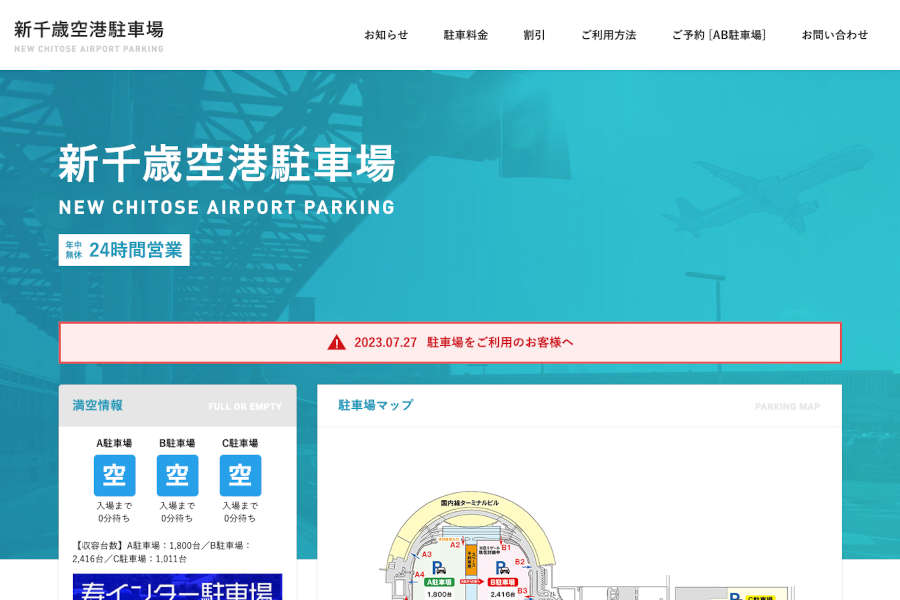Image resolution: width=900 pixels, height=600 pixels.
Task: Click the お問い合わせ contact link
Action: click(x=835, y=35)
